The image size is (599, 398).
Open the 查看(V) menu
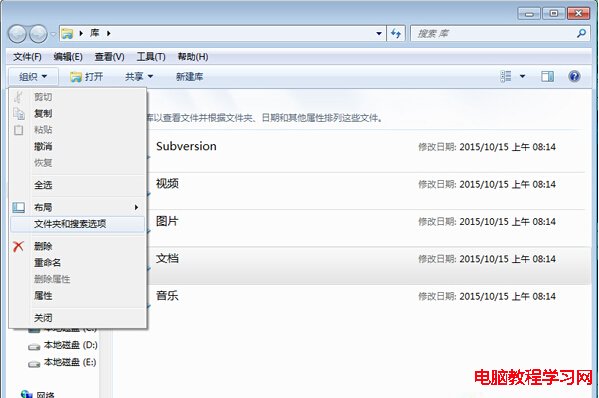(x=109, y=57)
